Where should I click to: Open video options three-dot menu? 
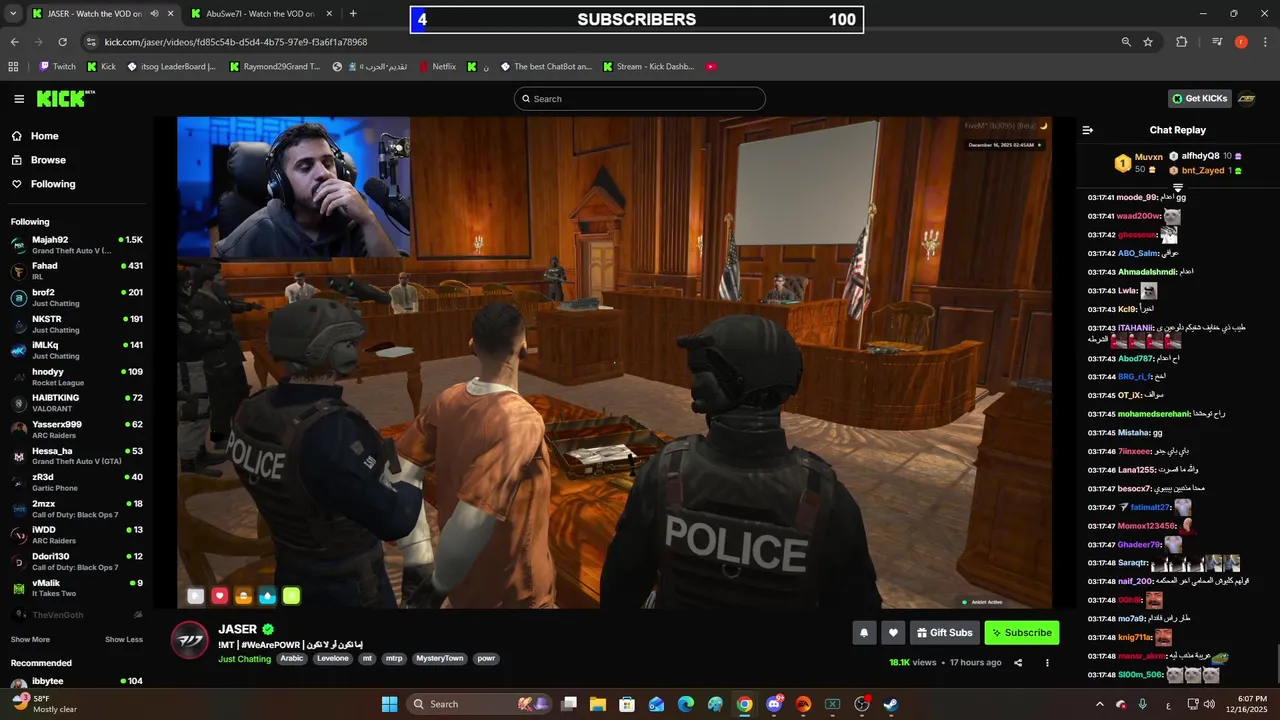1047,662
